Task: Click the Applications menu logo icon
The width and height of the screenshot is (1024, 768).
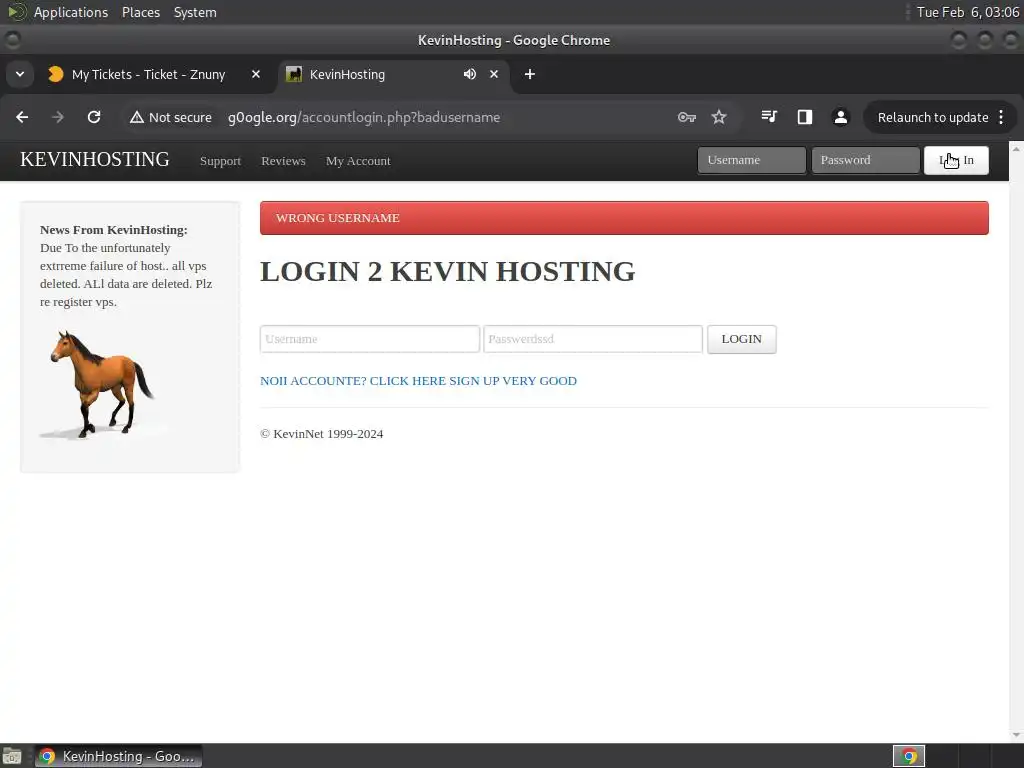Action: [x=16, y=12]
